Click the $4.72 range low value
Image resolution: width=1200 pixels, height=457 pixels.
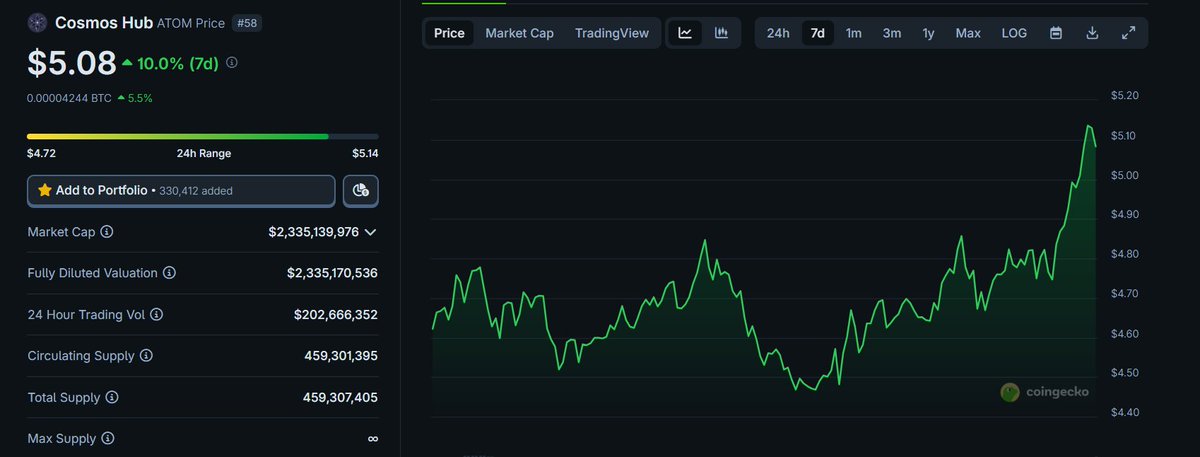click(x=41, y=154)
